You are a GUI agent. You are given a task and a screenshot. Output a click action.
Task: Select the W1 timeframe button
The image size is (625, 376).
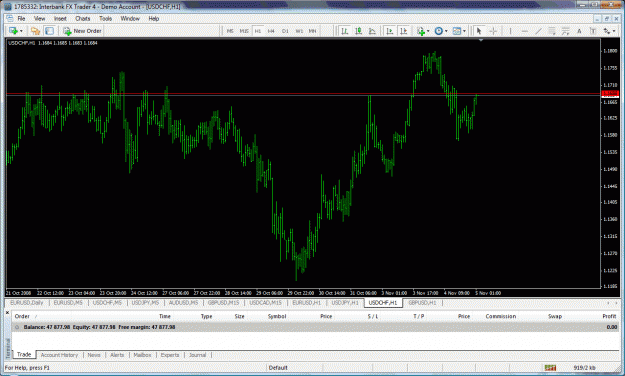299,31
